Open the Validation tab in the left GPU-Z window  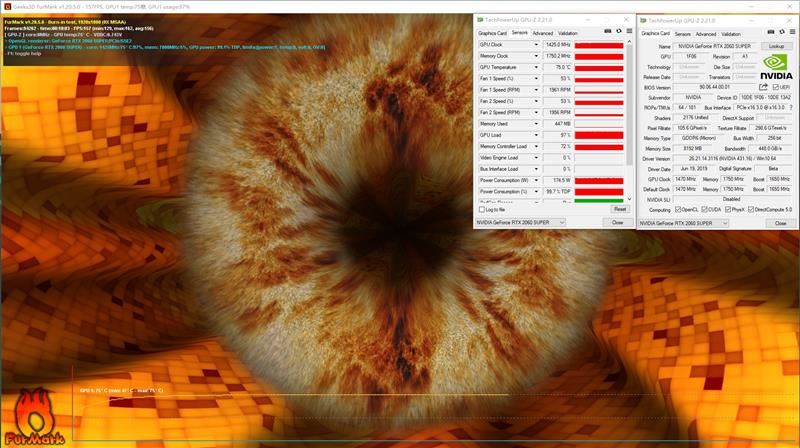(568, 33)
